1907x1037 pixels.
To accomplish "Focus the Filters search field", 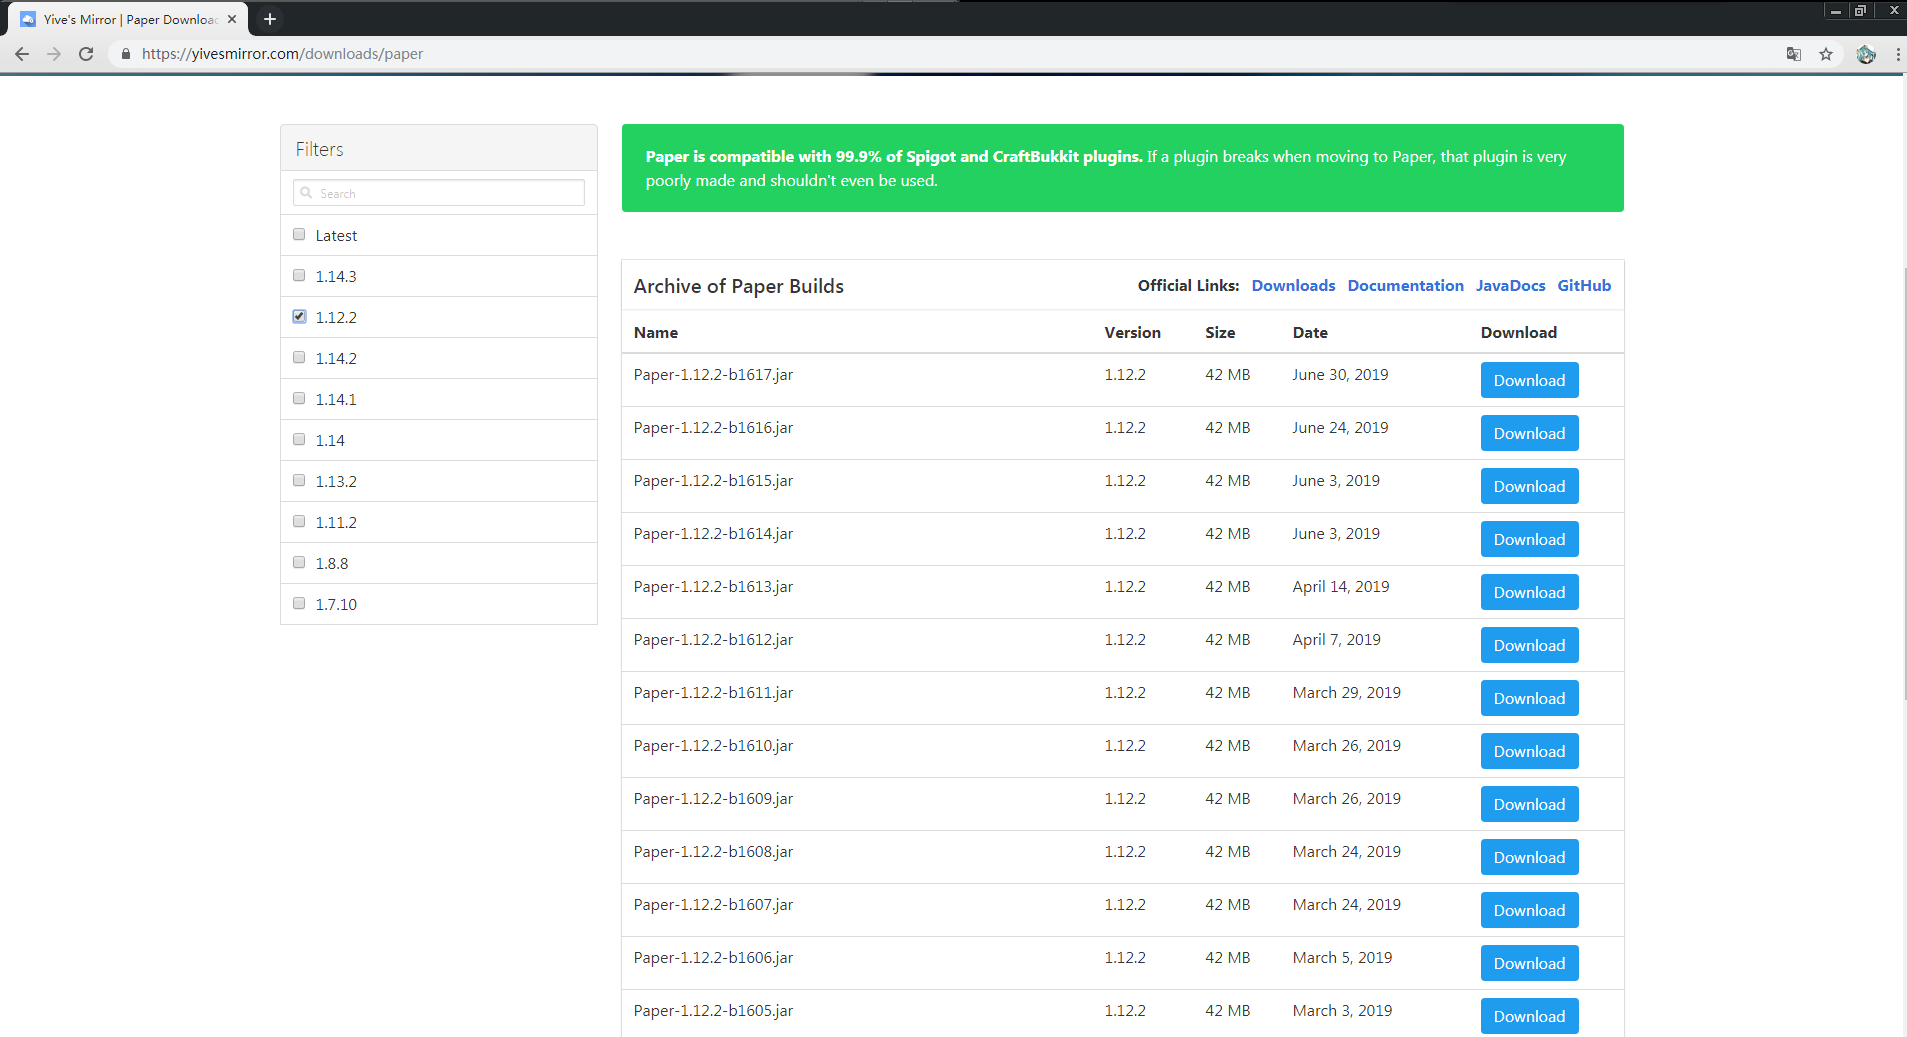I will [x=439, y=193].
